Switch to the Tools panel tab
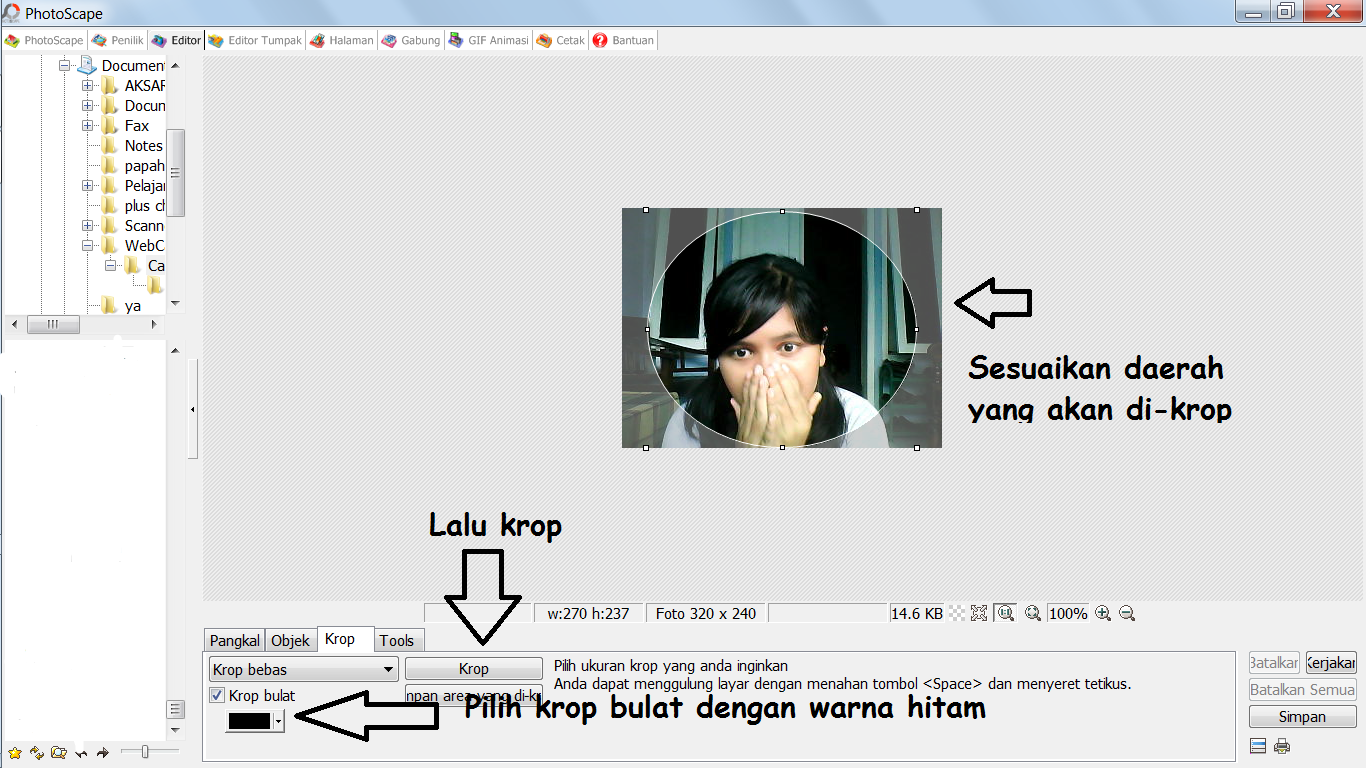 coord(397,641)
